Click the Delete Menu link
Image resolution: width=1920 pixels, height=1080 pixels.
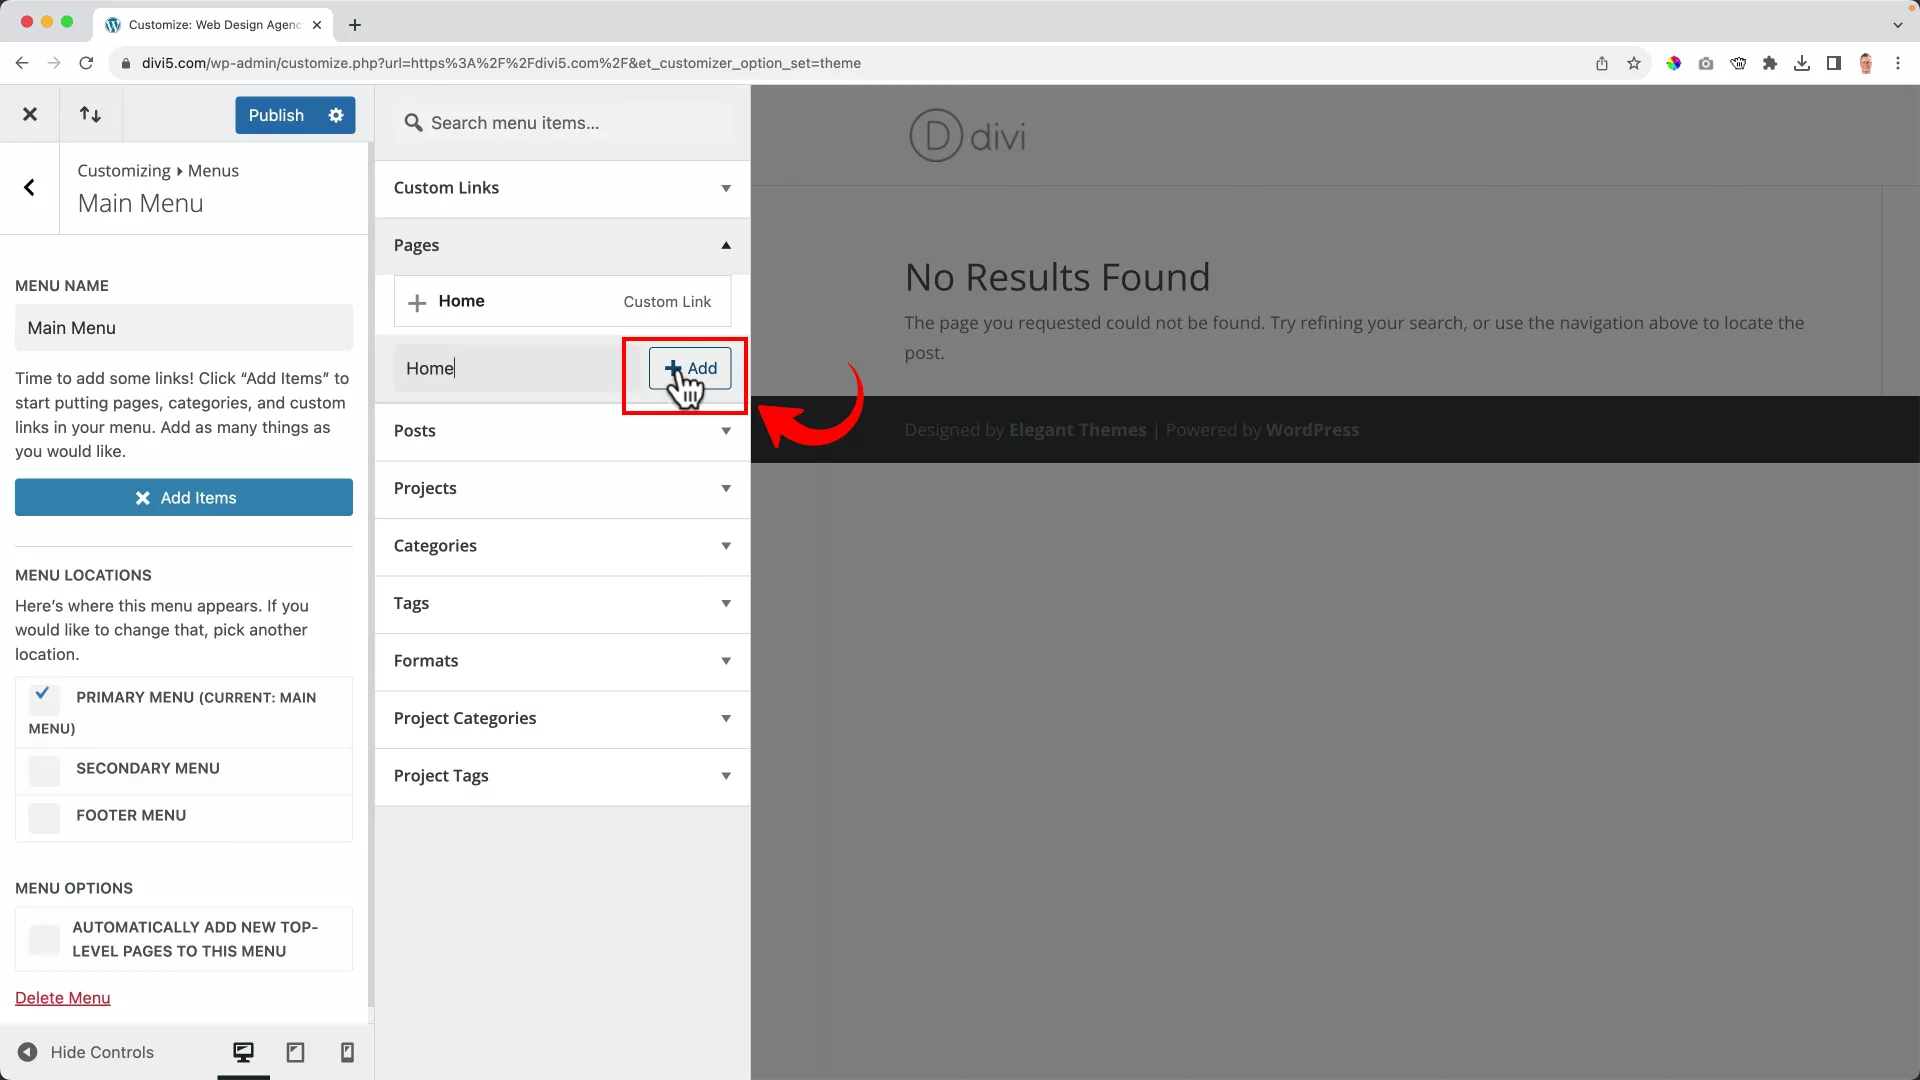(62, 998)
